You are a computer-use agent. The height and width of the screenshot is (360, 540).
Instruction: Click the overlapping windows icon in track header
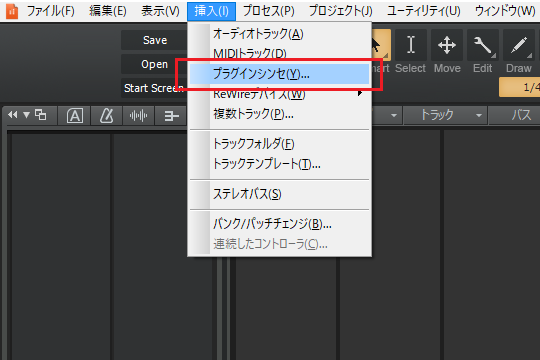41,115
